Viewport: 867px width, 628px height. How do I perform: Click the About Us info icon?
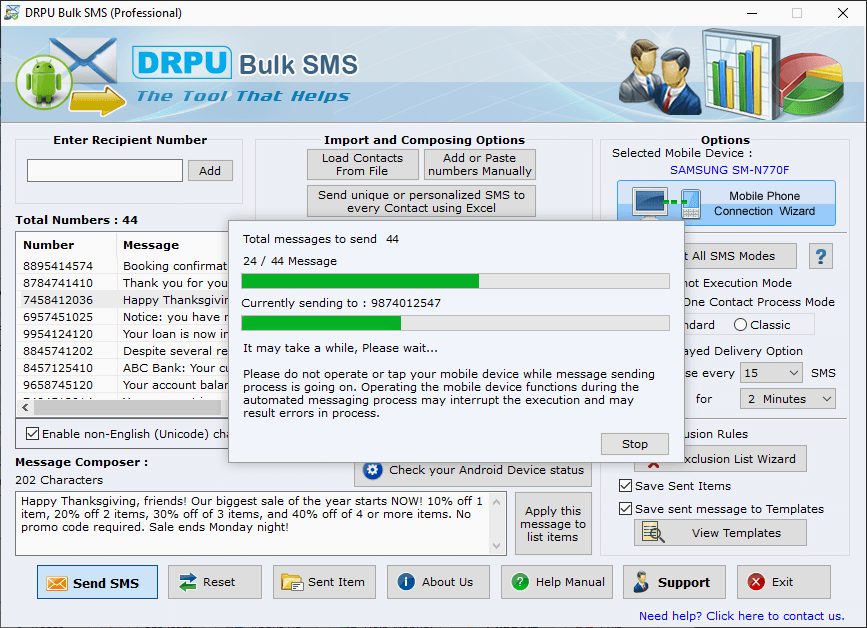pyautogui.click(x=406, y=582)
